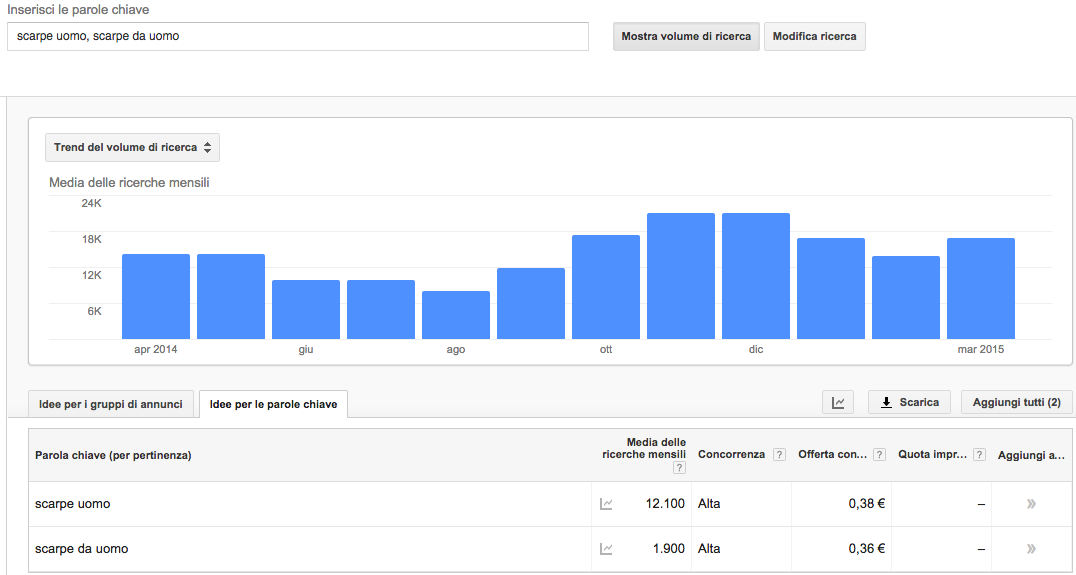The width and height of the screenshot is (1076, 575).
Task: Add scarpe da uomo with double-arrow icon
Action: (1031, 549)
